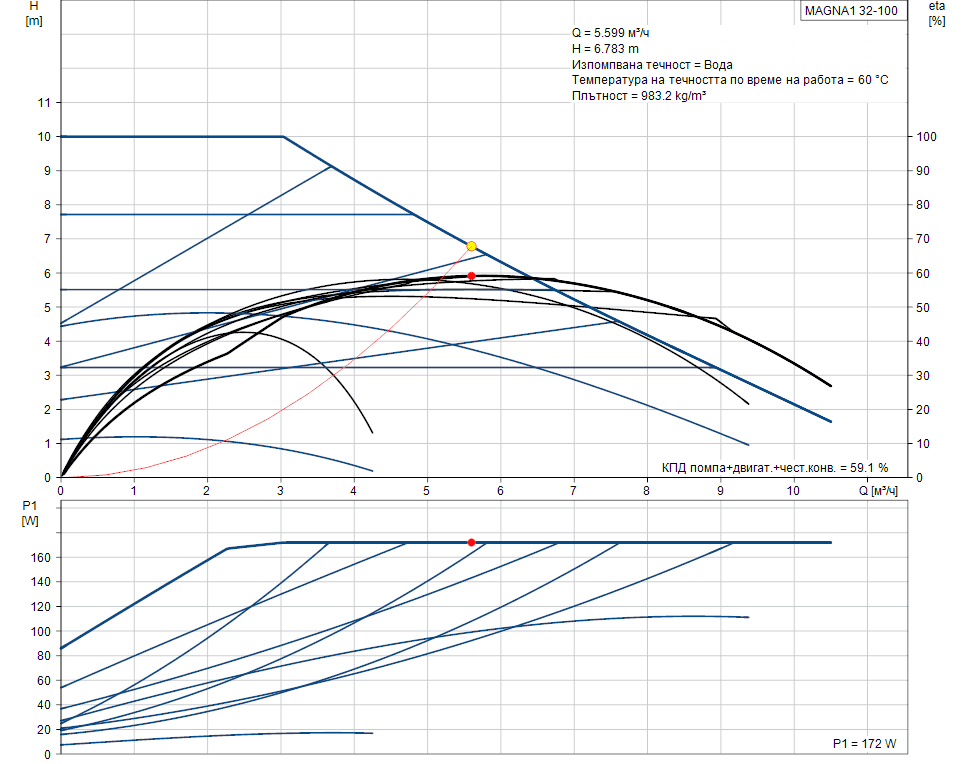Image resolution: width=968 pixels, height=764 pixels.
Task: Click the MAGNA1 32-100 title box
Action: [x=852, y=13]
